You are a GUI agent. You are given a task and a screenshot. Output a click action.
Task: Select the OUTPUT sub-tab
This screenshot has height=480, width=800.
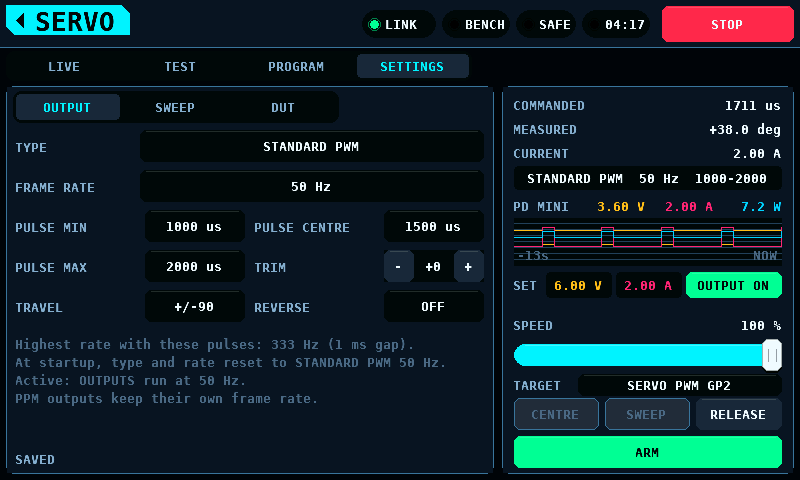pos(67,108)
